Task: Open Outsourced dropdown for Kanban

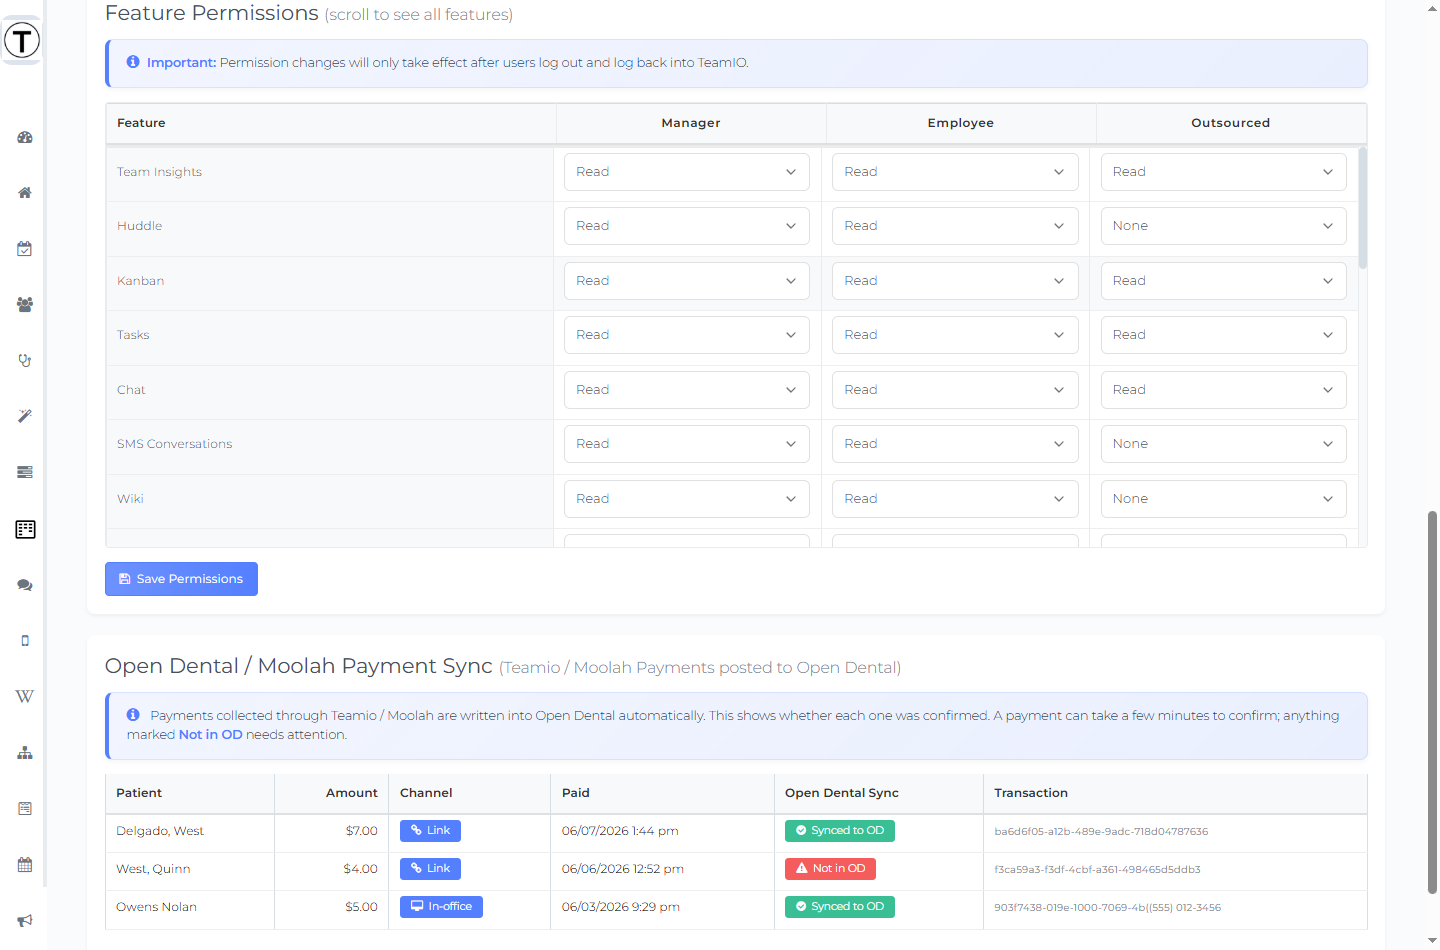Action: click(1224, 281)
